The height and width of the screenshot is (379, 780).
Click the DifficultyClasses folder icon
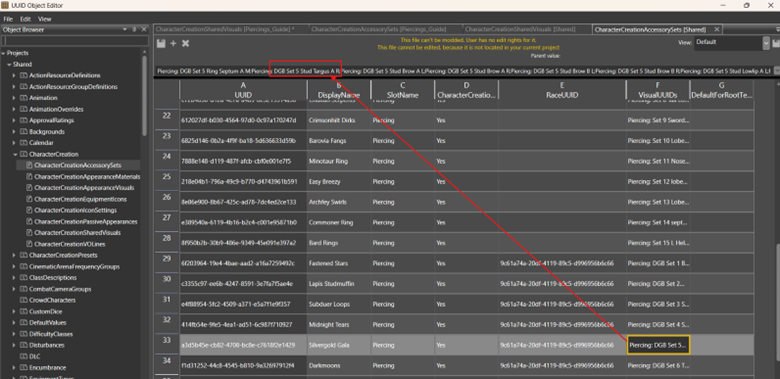23,334
